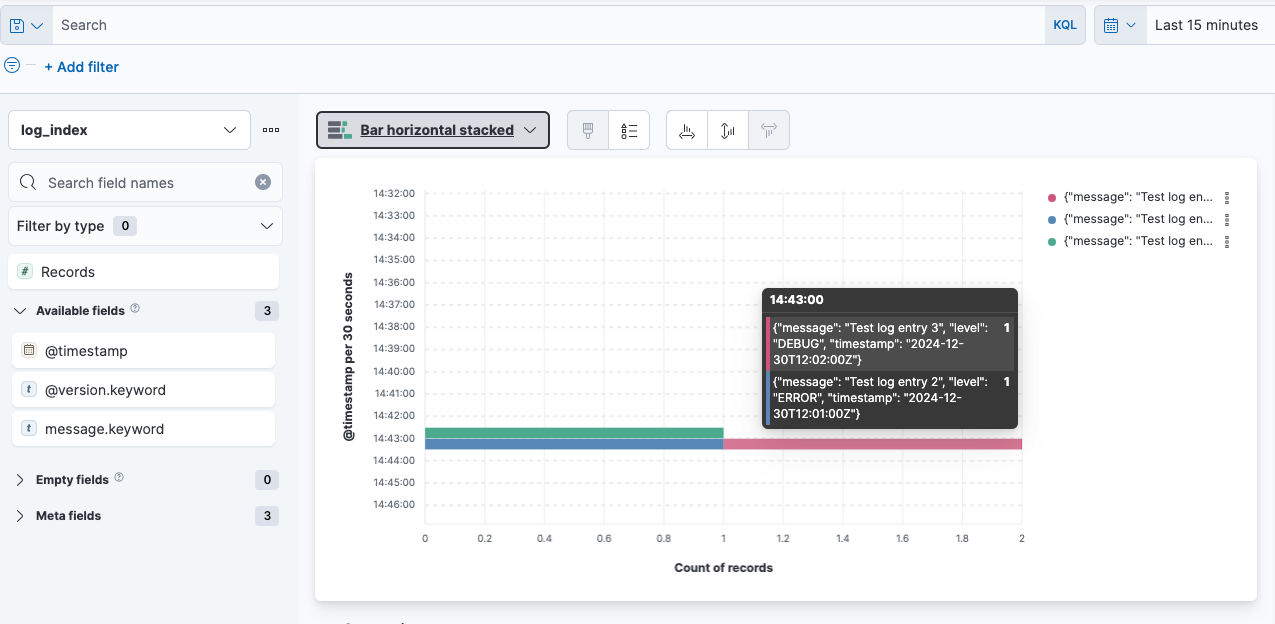1275x624 pixels.
Task: Show info icon for Empty fields
Action: pyautogui.click(x=119, y=478)
